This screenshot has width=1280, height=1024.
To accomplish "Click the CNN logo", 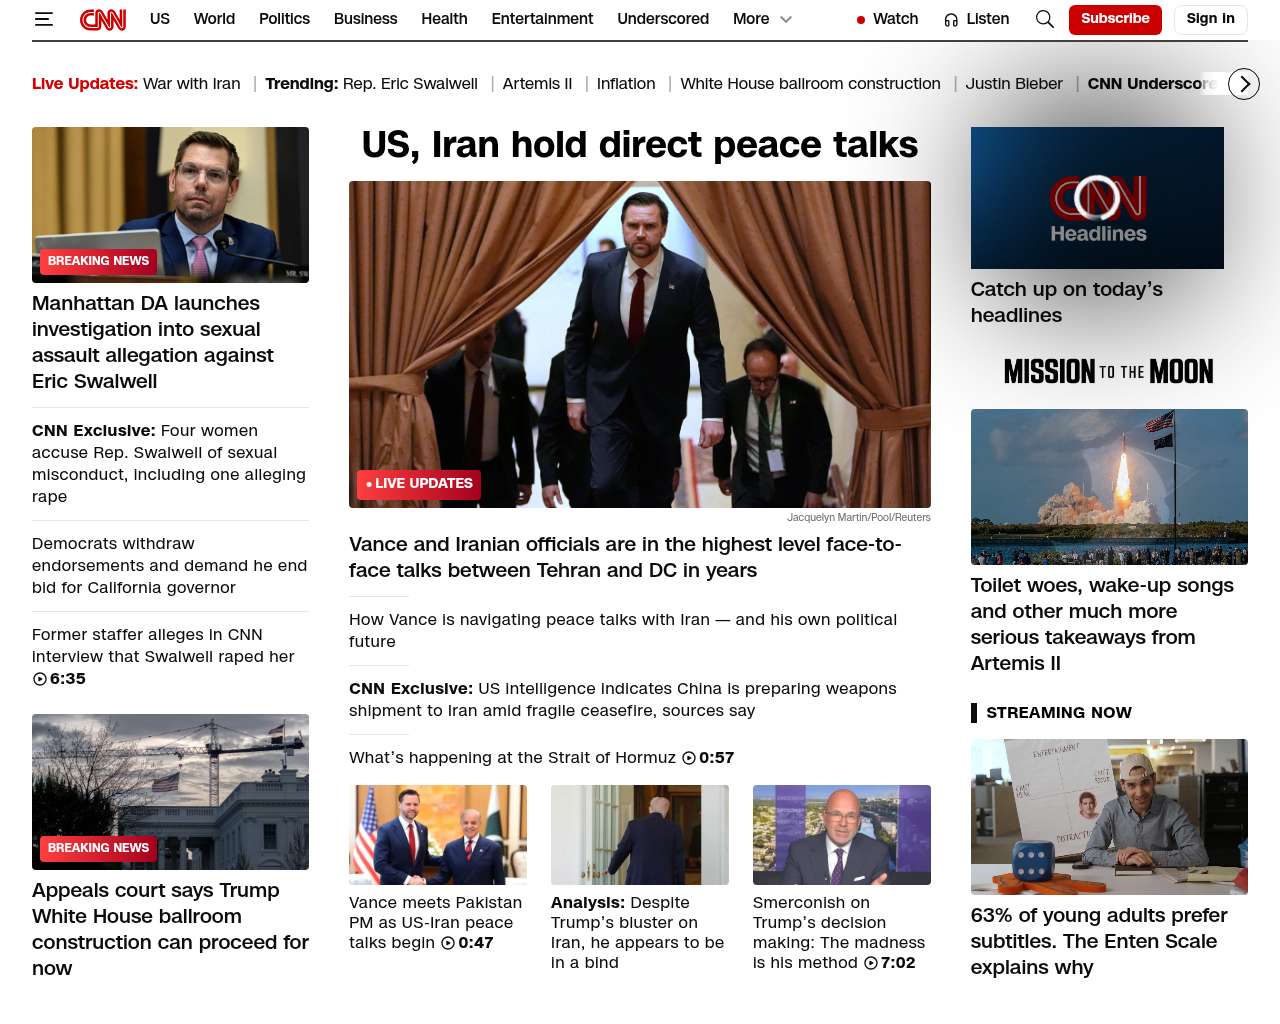I will 103,19.
